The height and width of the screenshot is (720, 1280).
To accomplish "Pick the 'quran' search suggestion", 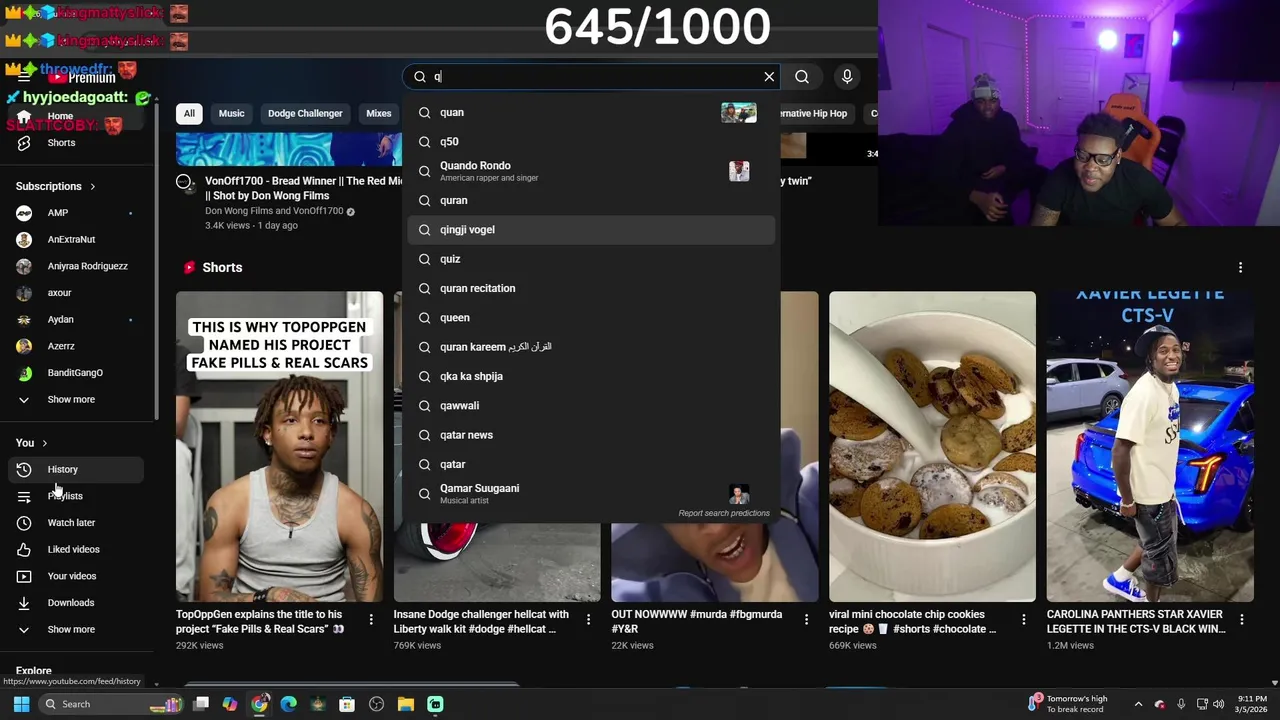I will tap(591, 200).
